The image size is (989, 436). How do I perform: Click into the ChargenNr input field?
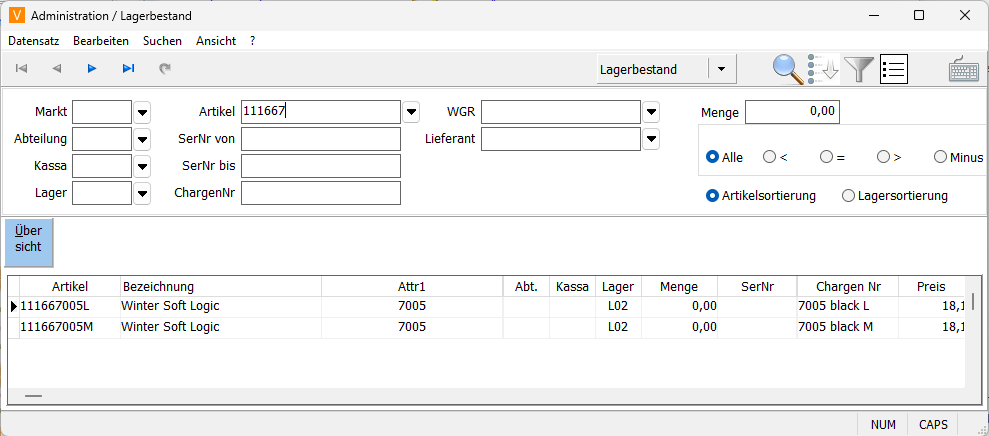click(x=320, y=193)
